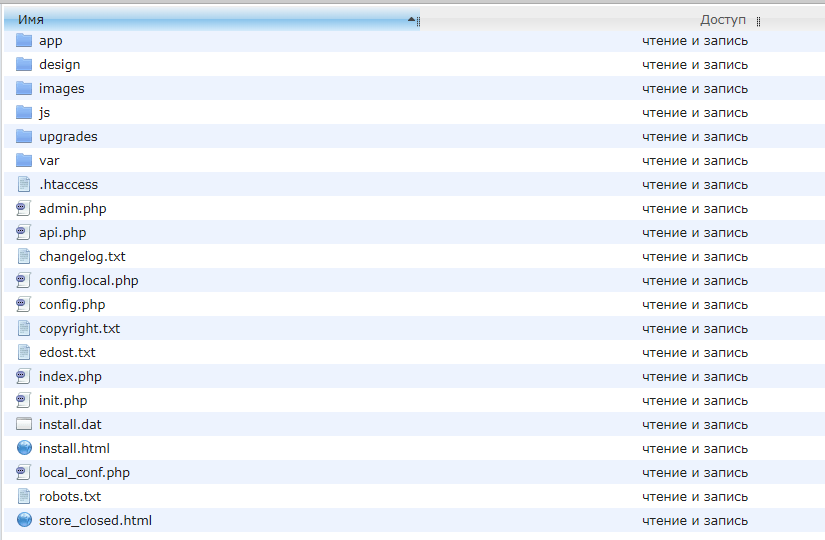Select the api.php file name
This screenshot has height=540, width=825.
(63, 233)
